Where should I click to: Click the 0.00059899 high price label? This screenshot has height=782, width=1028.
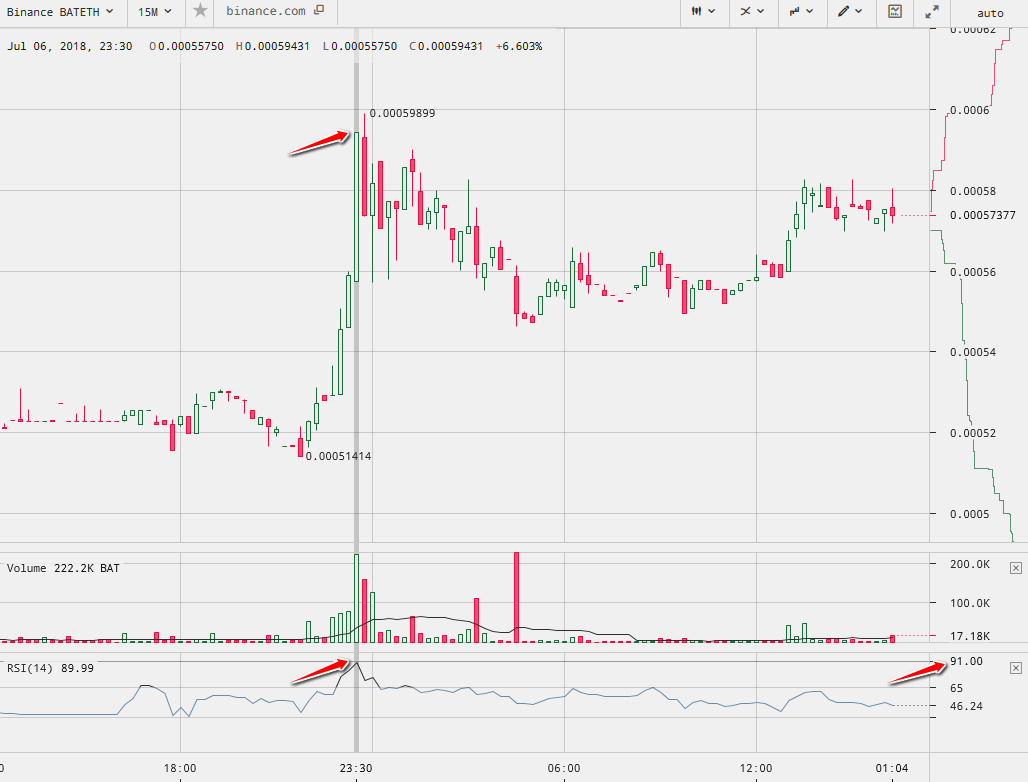pos(402,114)
